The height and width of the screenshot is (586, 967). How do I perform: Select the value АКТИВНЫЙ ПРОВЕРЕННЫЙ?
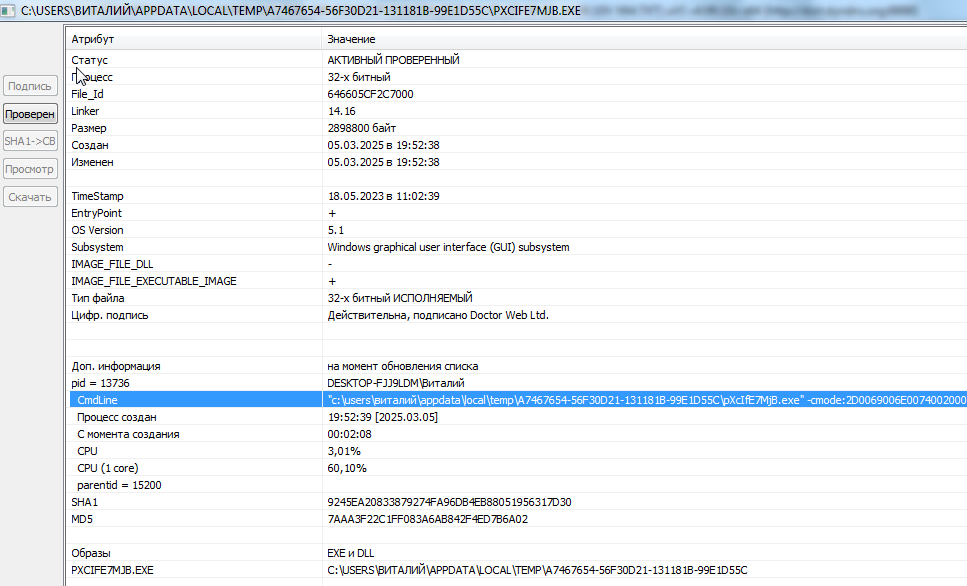[393, 60]
